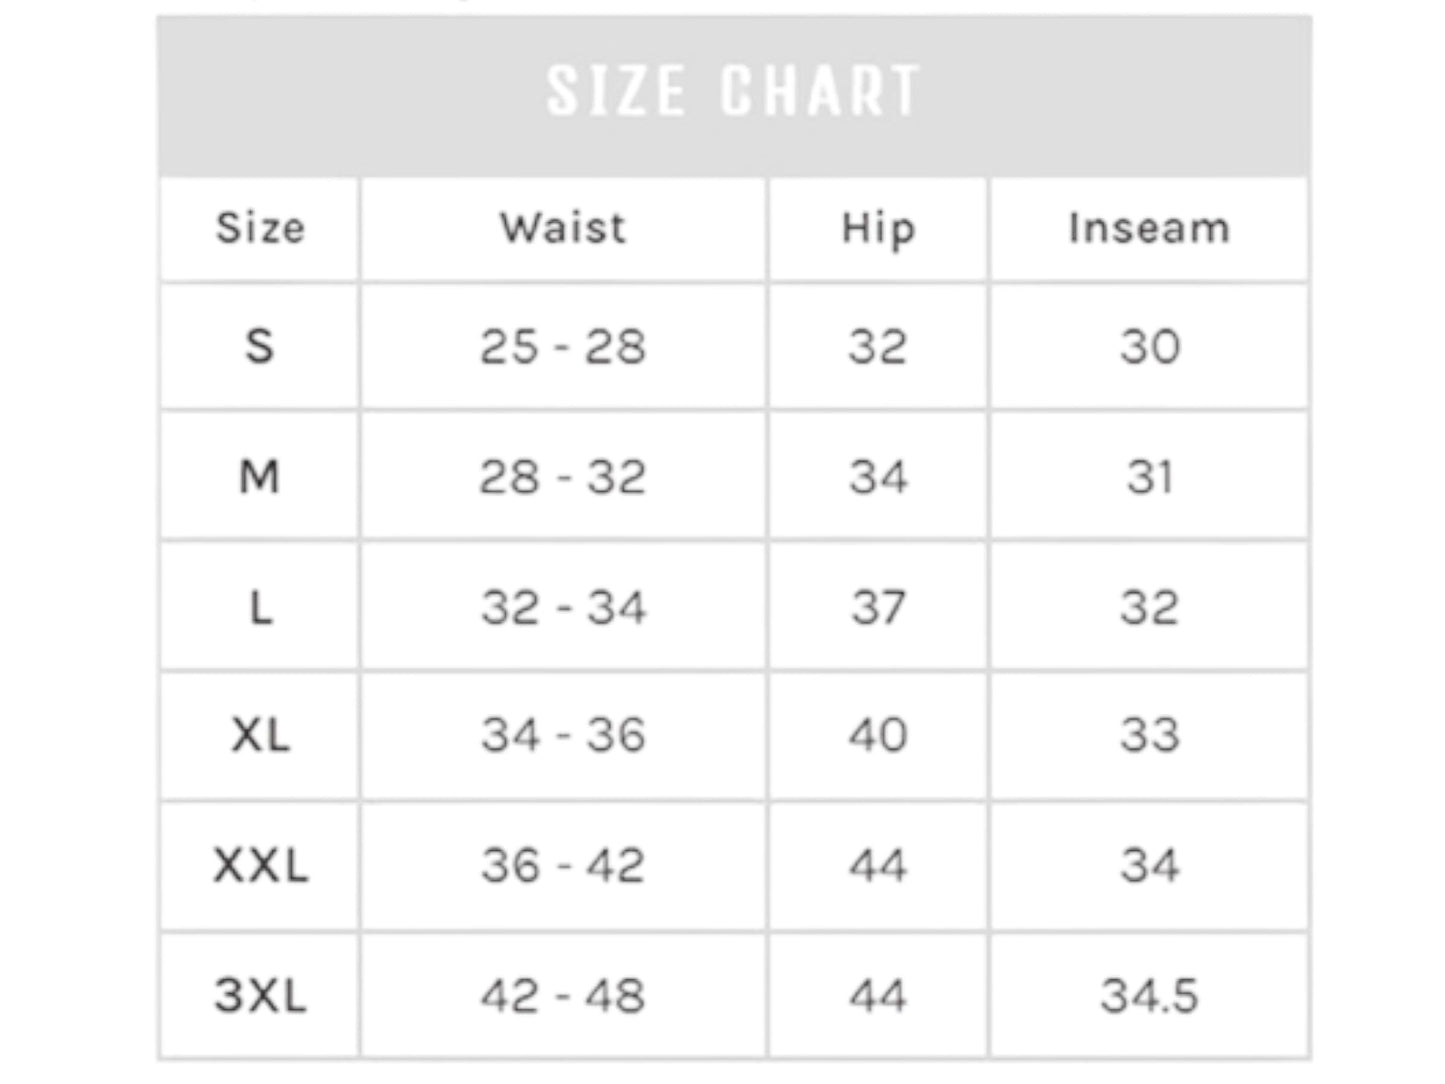Select waist value 28 - 32
The height and width of the screenshot is (1084, 1445).
pos(563,476)
